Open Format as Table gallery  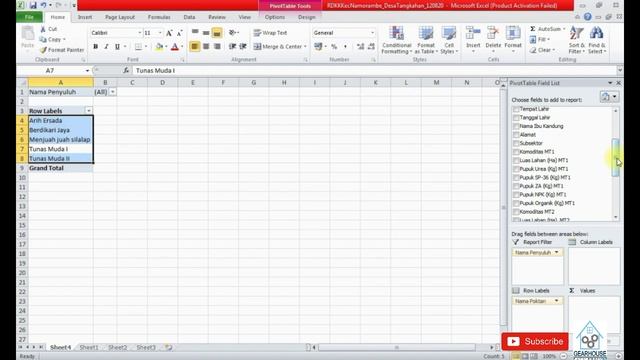(x=426, y=40)
